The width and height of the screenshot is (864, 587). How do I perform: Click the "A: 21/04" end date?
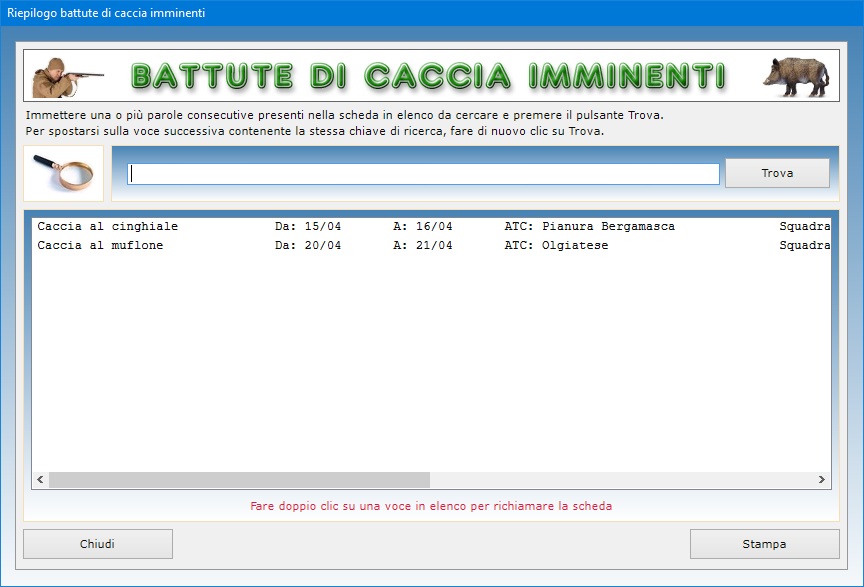click(x=423, y=245)
